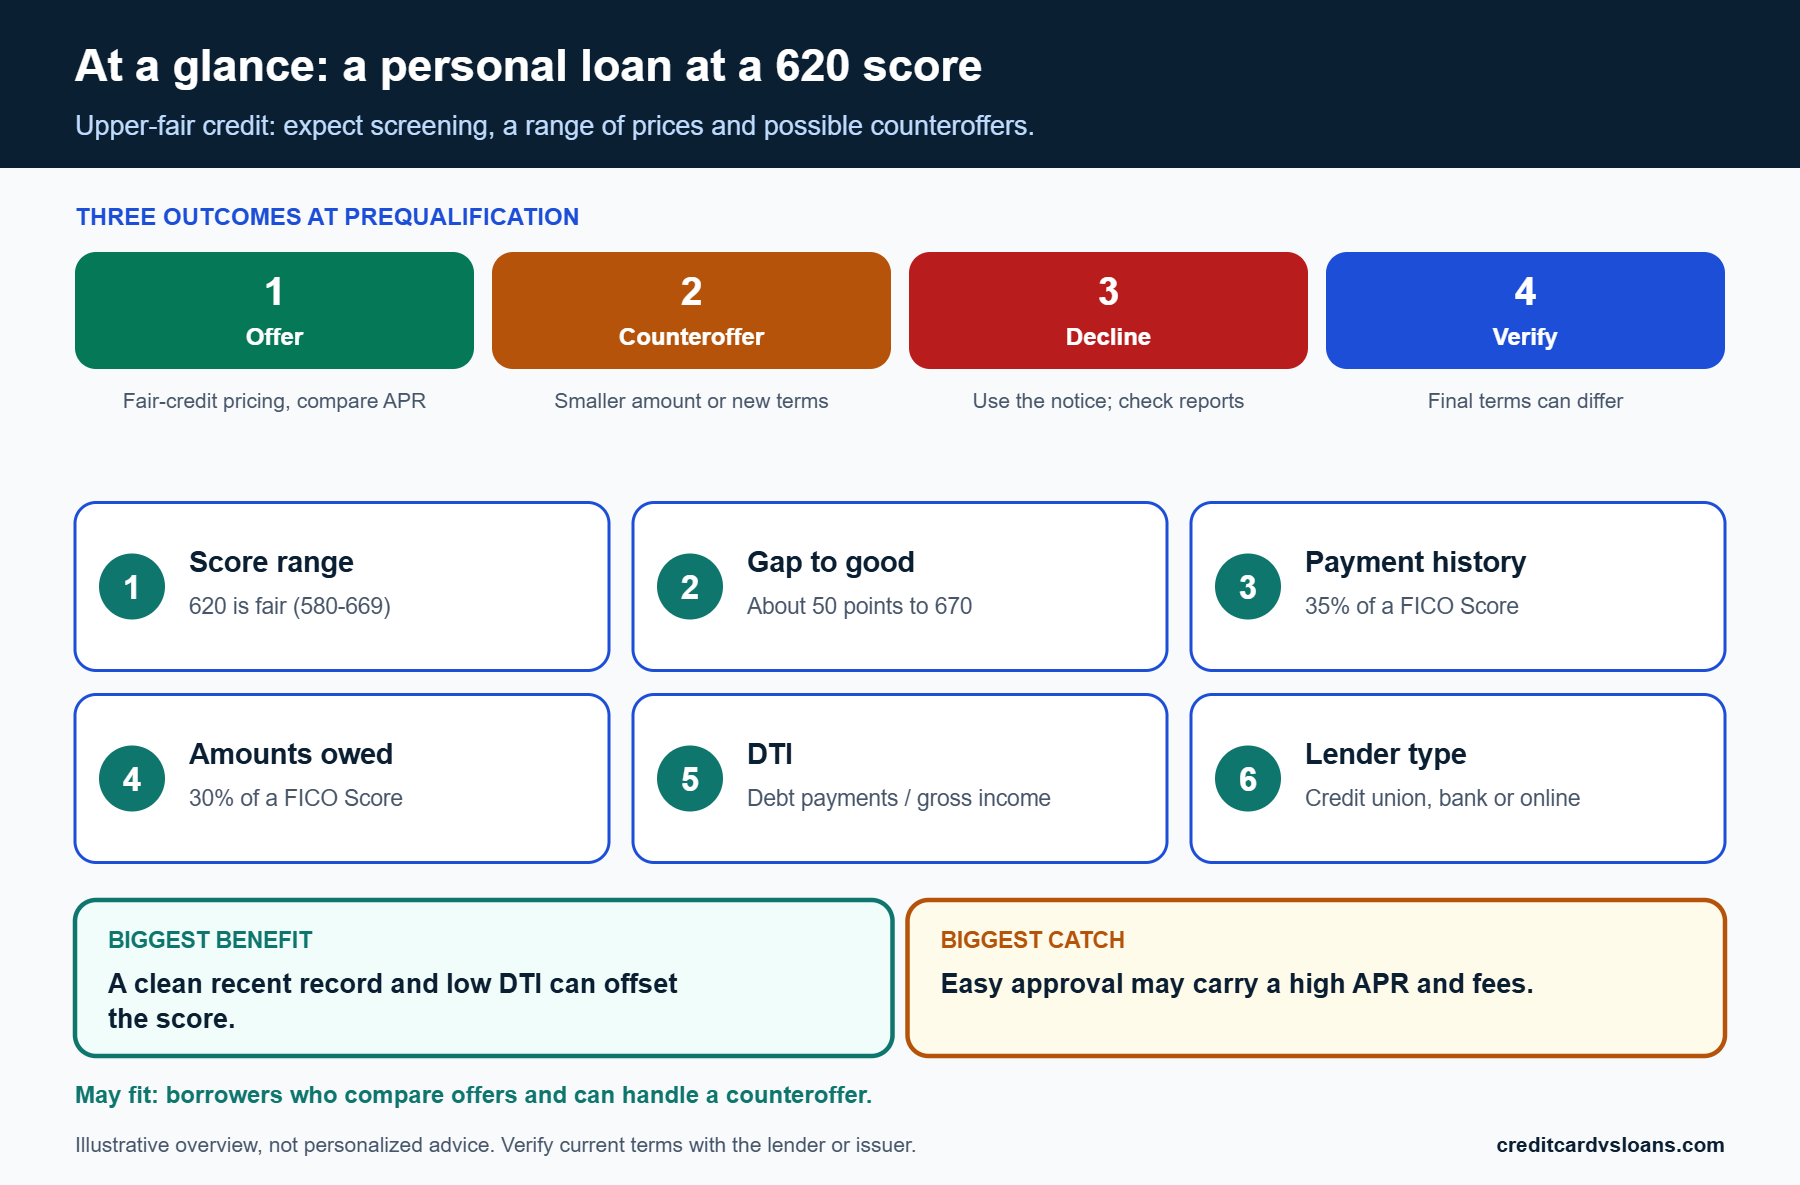Viewport: 1800px width, 1185px height.
Task: Select the number 2 badge beside Gap to good
Action: (690, 587)
